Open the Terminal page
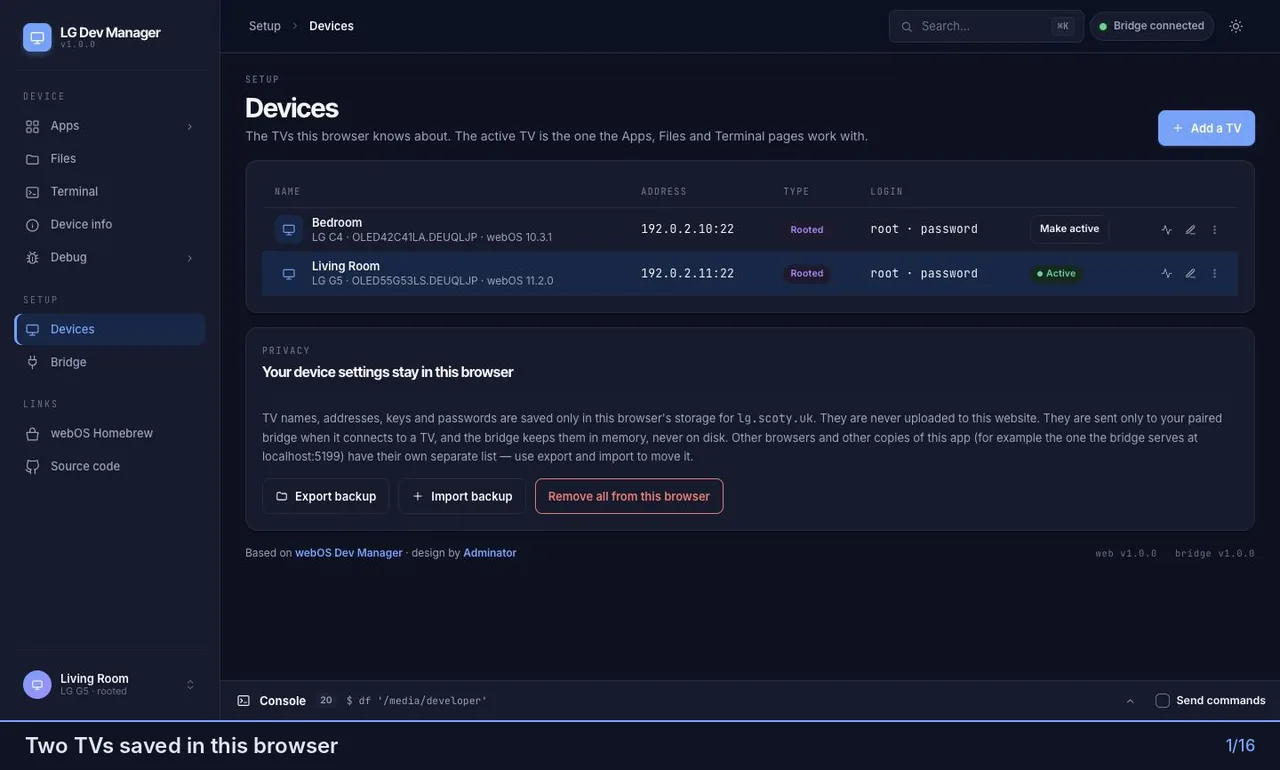Screen dimensions: 1280x770 pyautogui.click(x=110, y=192)
